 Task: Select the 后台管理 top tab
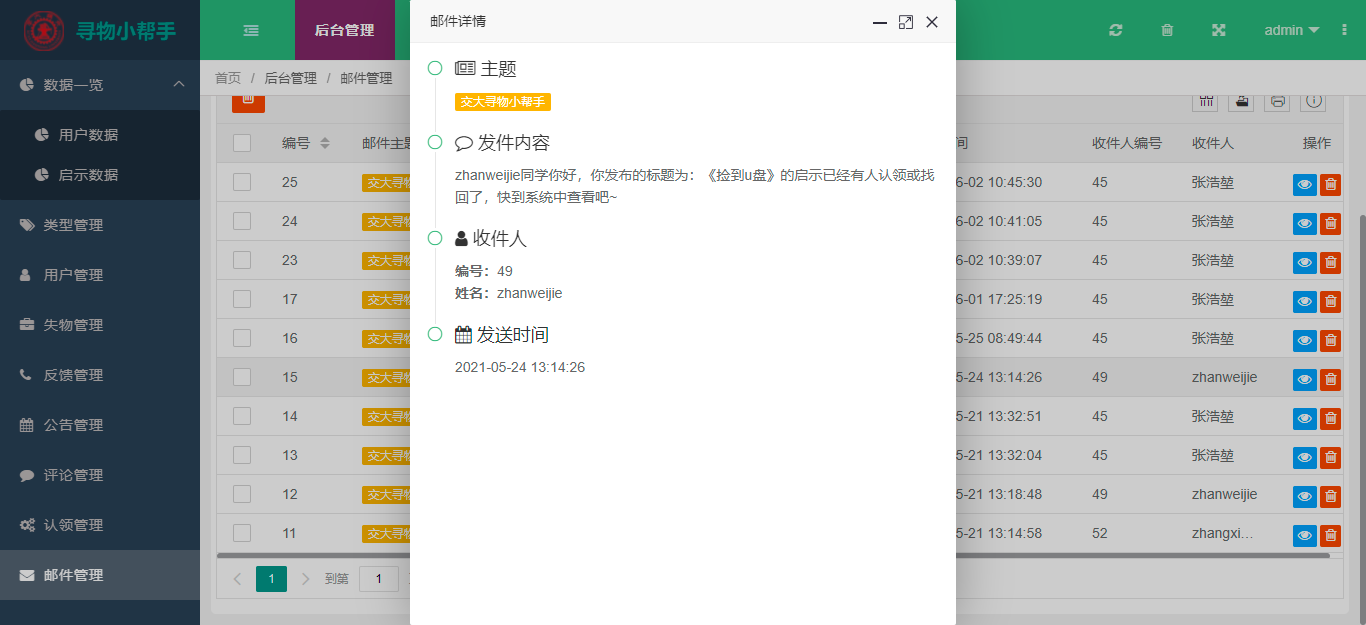(345, 30)
